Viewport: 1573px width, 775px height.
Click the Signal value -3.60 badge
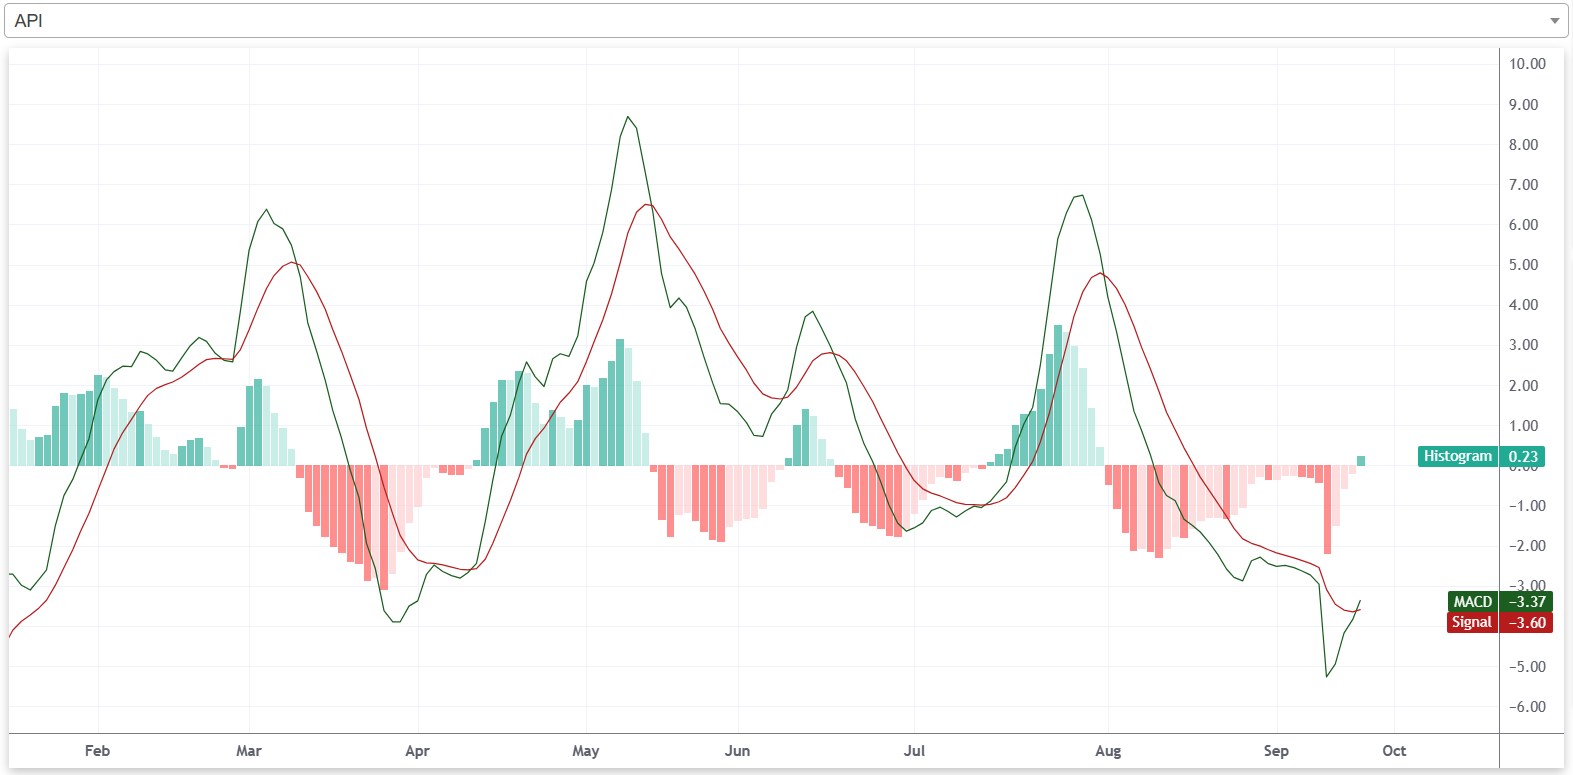click(1527, 622)
